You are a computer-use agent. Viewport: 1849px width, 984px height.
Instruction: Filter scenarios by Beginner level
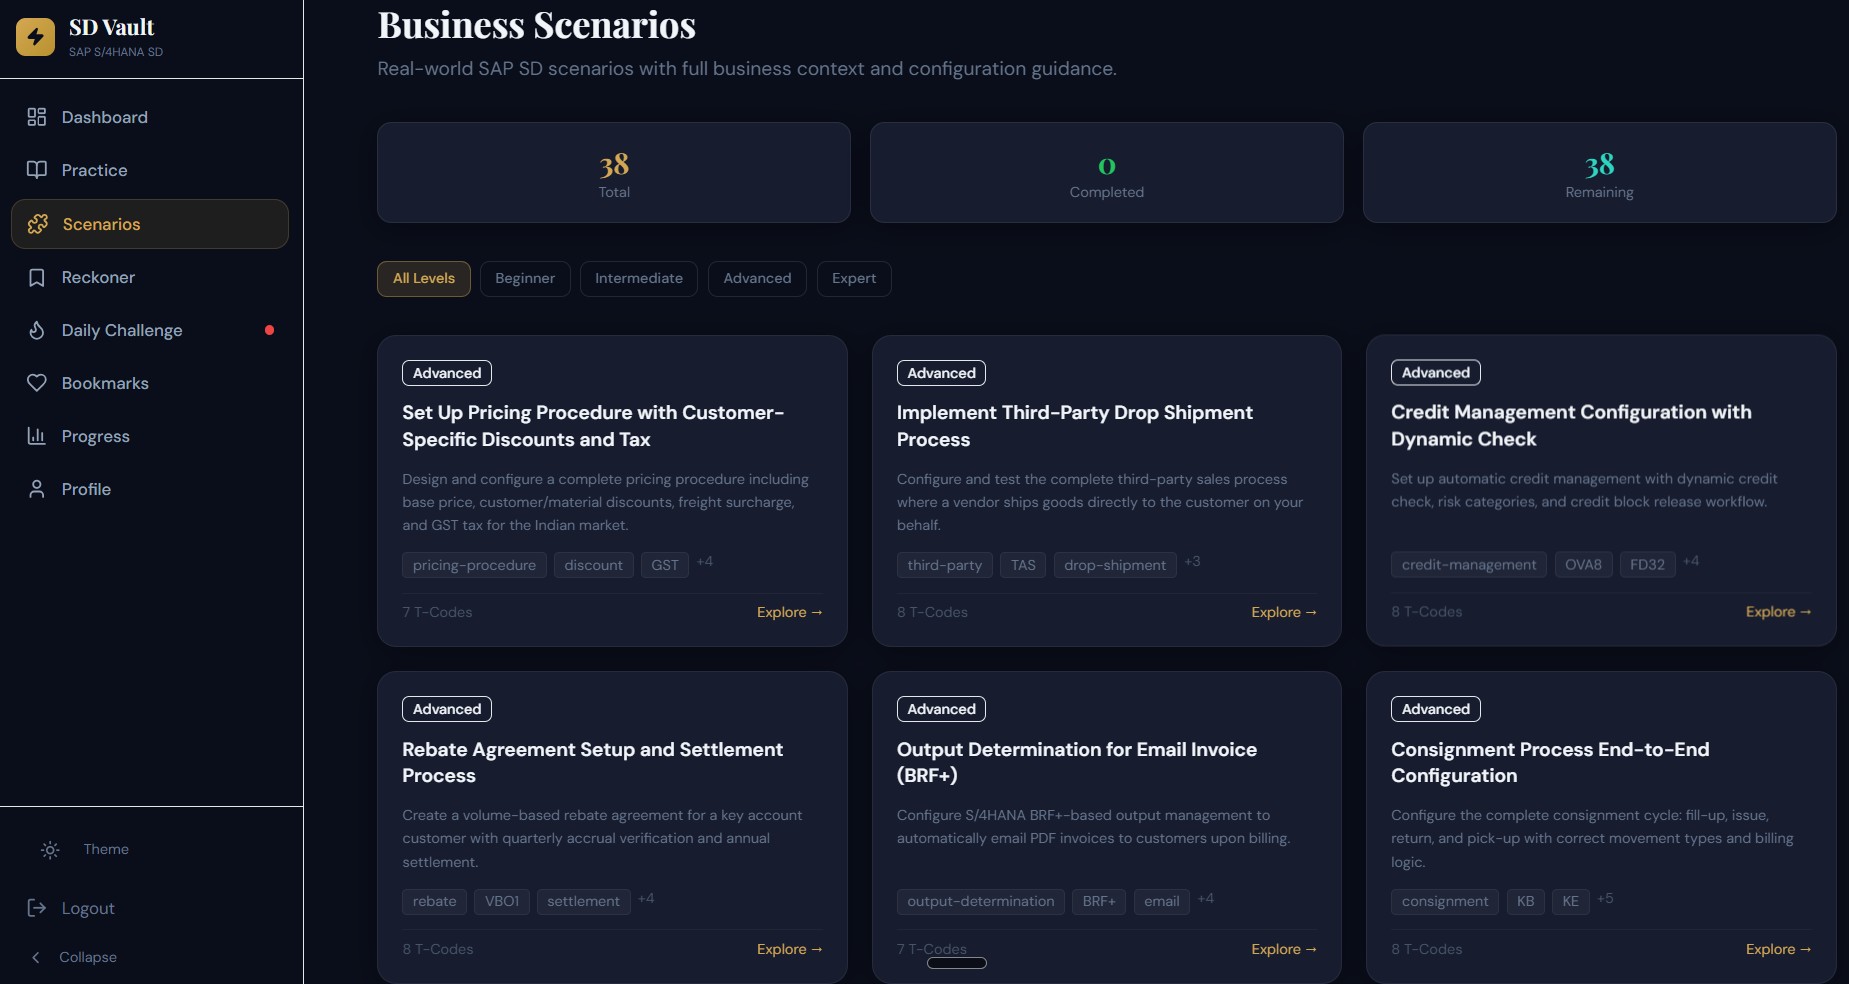coord(525,278)
